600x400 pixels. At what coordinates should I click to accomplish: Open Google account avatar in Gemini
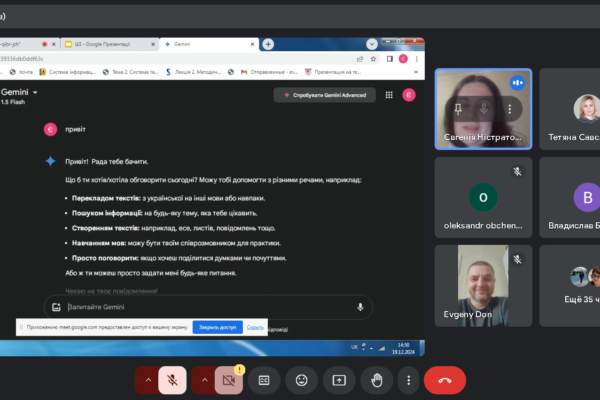coord(409,95)
